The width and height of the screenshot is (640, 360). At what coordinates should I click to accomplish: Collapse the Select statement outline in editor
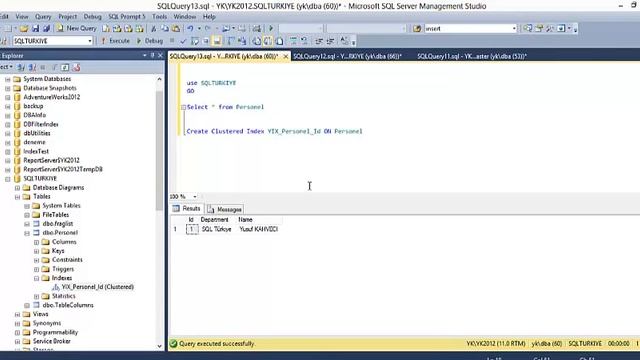[183, 107]
